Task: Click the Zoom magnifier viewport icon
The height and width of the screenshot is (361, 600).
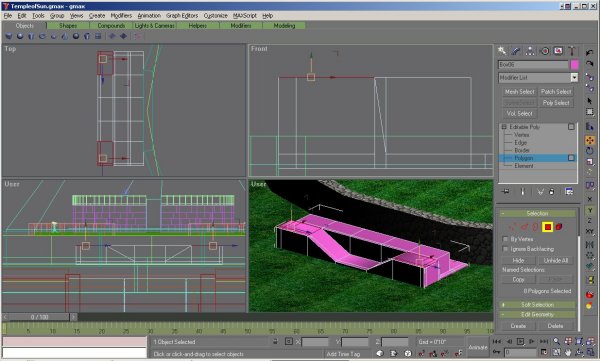Action: point(556,341)
